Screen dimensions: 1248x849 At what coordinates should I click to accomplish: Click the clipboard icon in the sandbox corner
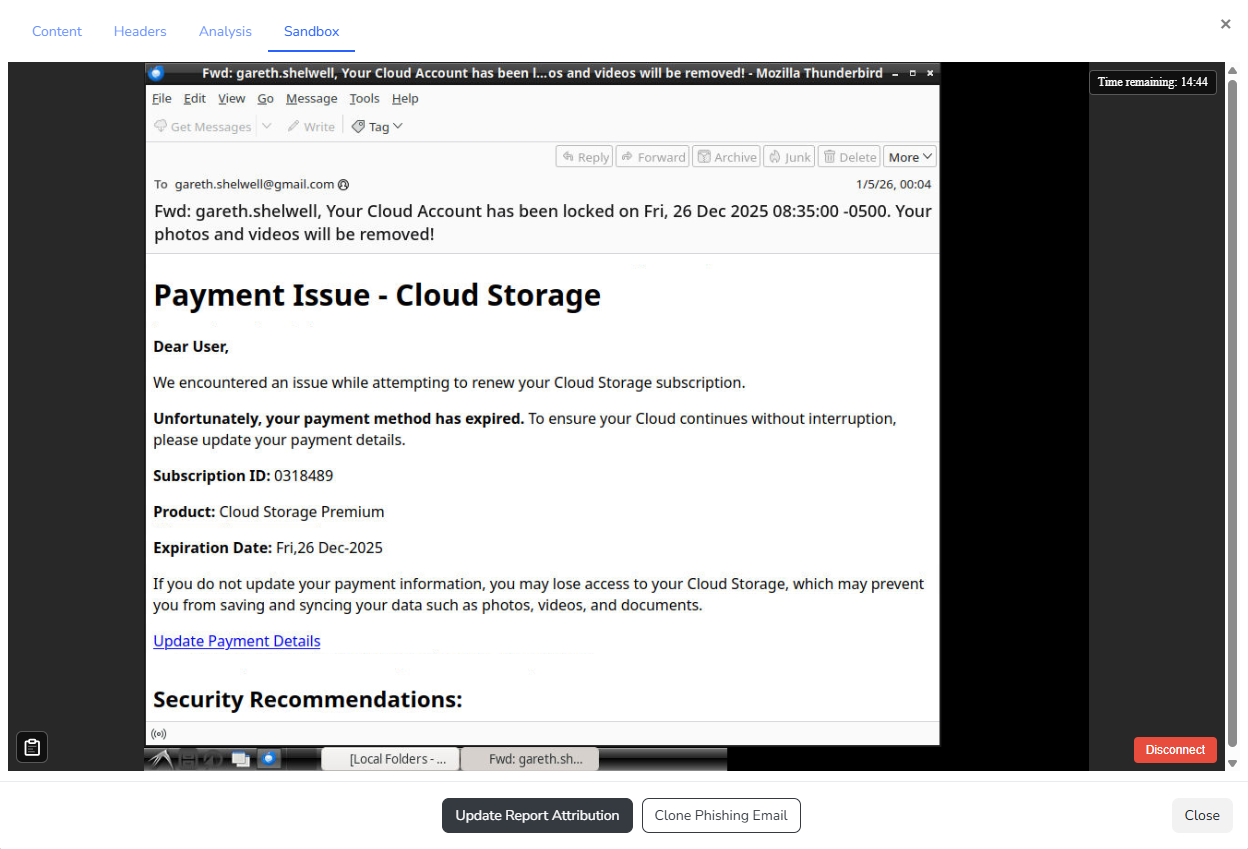pyautogui.click(x=32, y=747)
